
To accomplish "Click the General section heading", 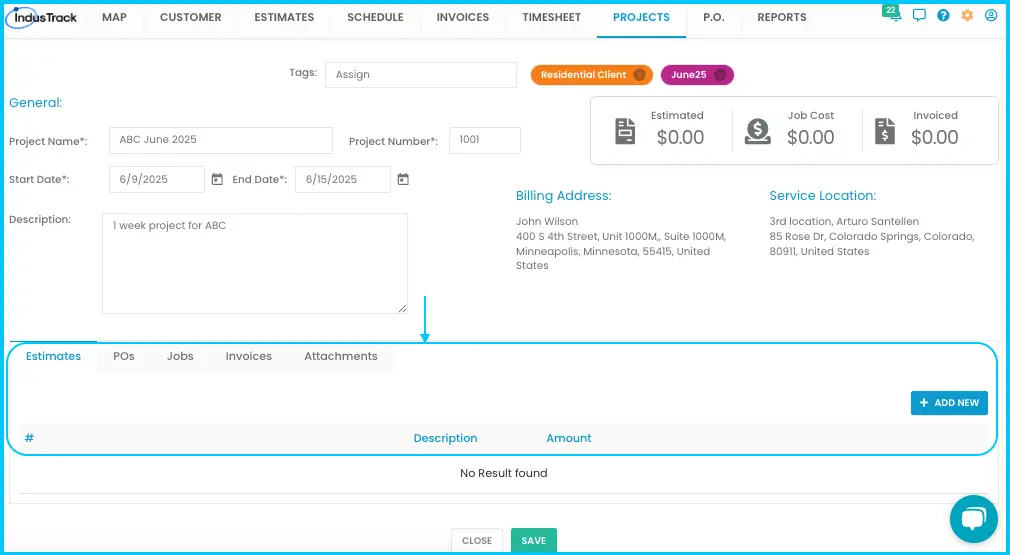I will click(x=35, y=102).
